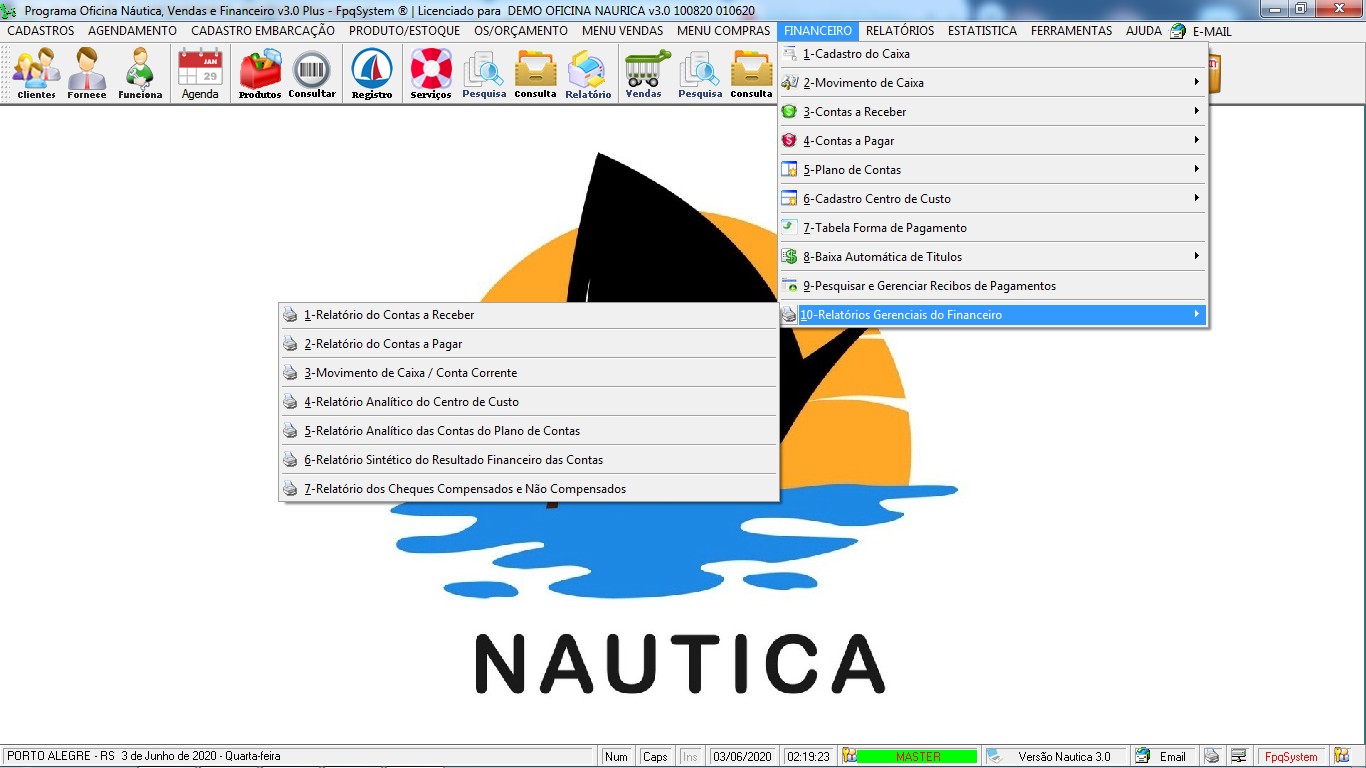Image resolution: width=1366 pixels, height=768 pixels.
Task: Choose 4-Relatório Analítico do Centro de Custo
Action: click(528, 402)
